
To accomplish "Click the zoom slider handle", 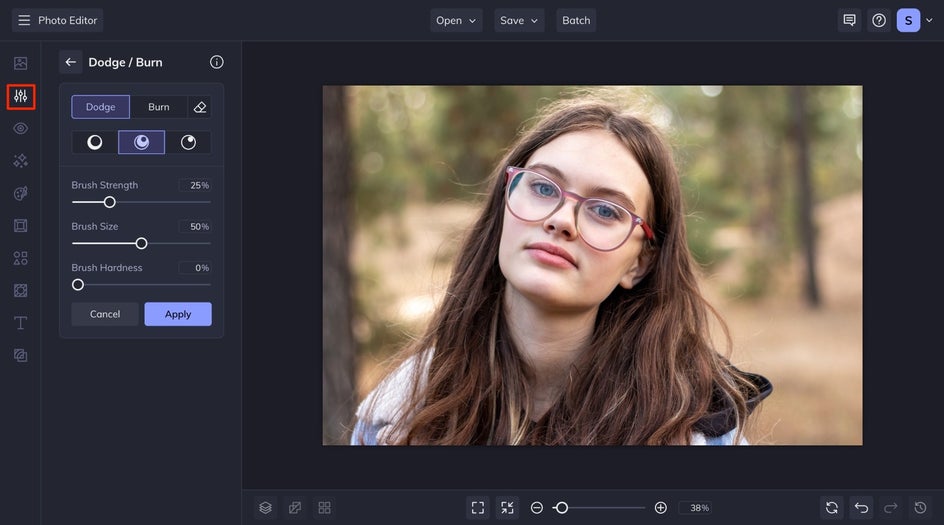I will click(562, 508).
